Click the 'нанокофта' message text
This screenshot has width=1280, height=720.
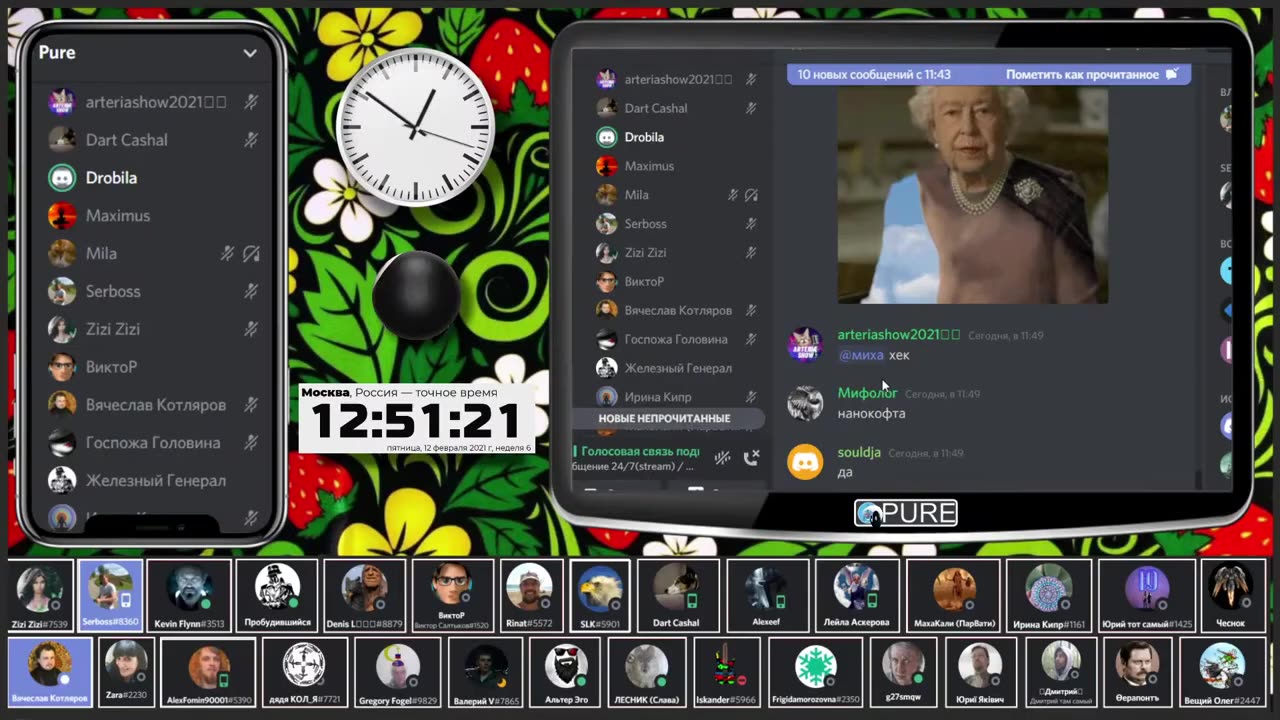(871, 413)
